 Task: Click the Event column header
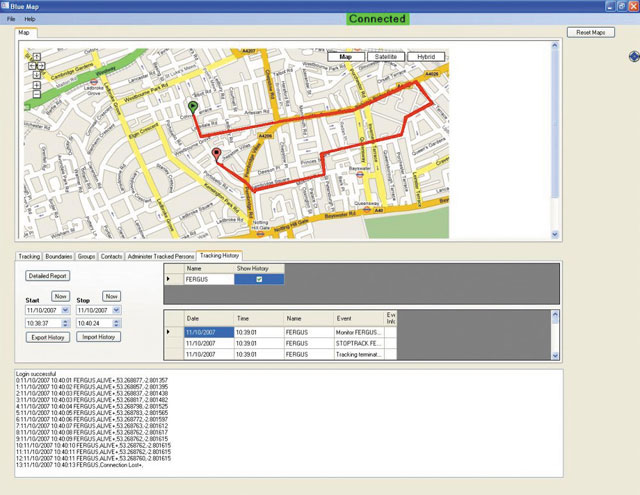(x=359, y=318)
